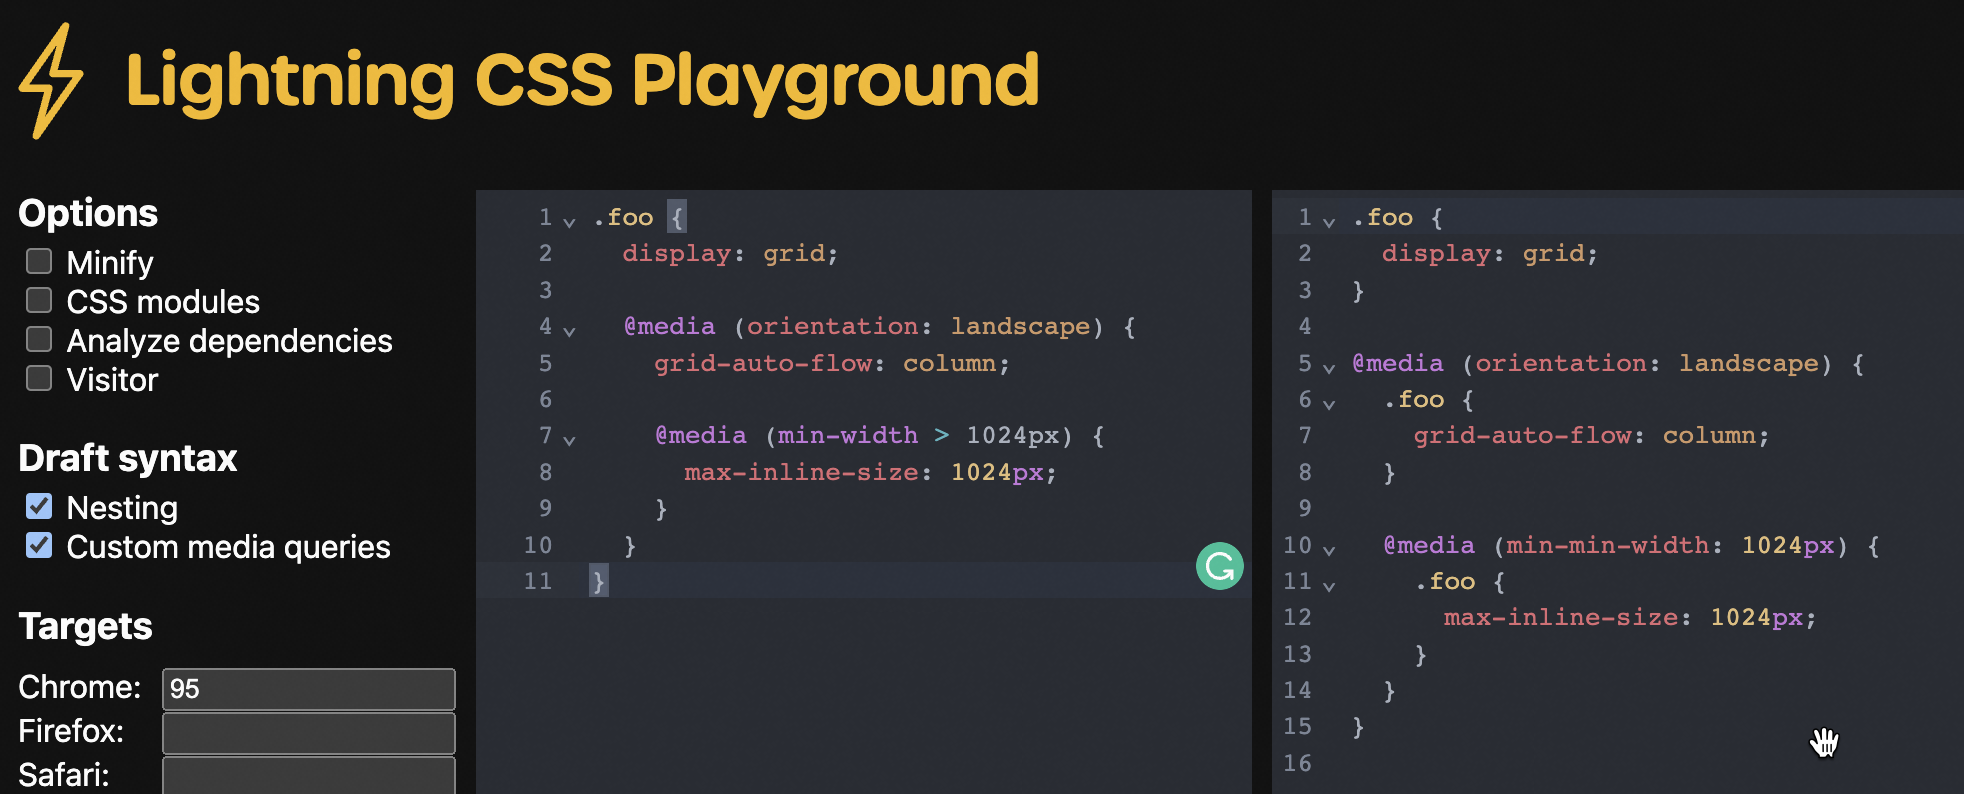Click the Targets heading

(86, 626)
